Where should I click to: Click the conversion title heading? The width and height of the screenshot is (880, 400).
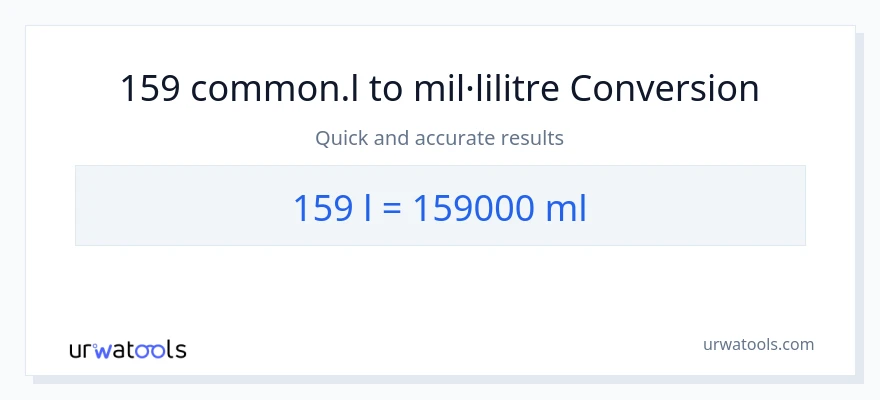pyautogui.click(x=440, y=89)
